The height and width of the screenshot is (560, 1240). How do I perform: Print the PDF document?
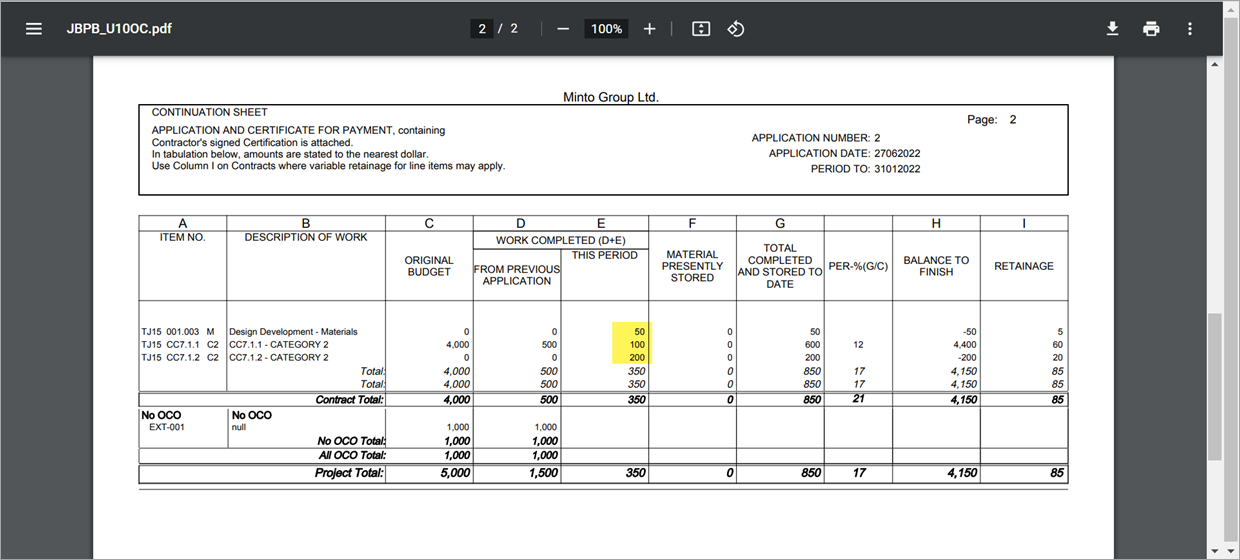pos(1151,29)
